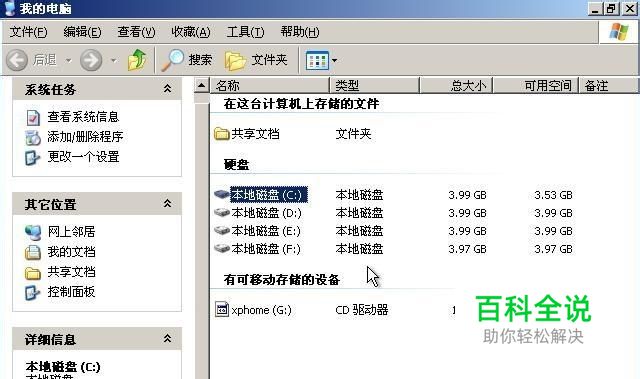Collapse the 系统任务 panel
The image size is (640, 379).
167,88
